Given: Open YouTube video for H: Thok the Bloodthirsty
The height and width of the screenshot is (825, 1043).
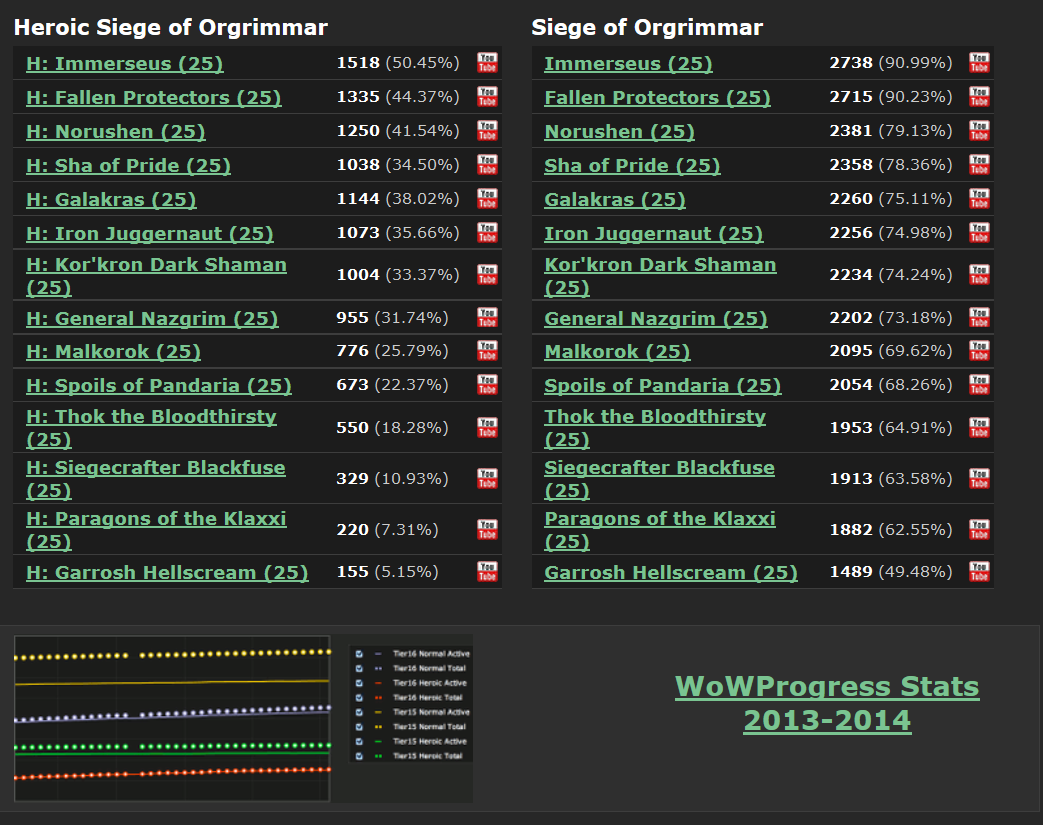Looking at the screenshot, I should pyautogui.click(x=488, y=428).
